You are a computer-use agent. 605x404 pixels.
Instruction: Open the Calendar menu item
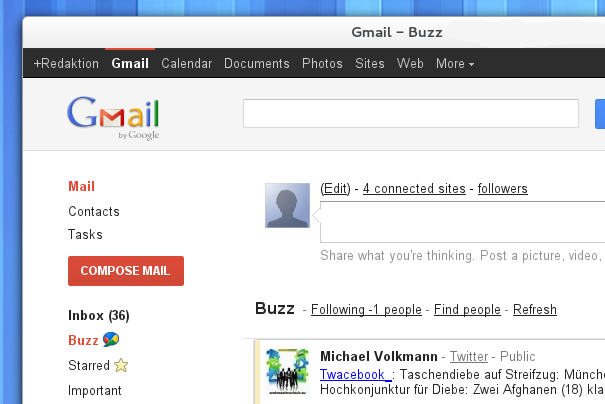point(187,63)
